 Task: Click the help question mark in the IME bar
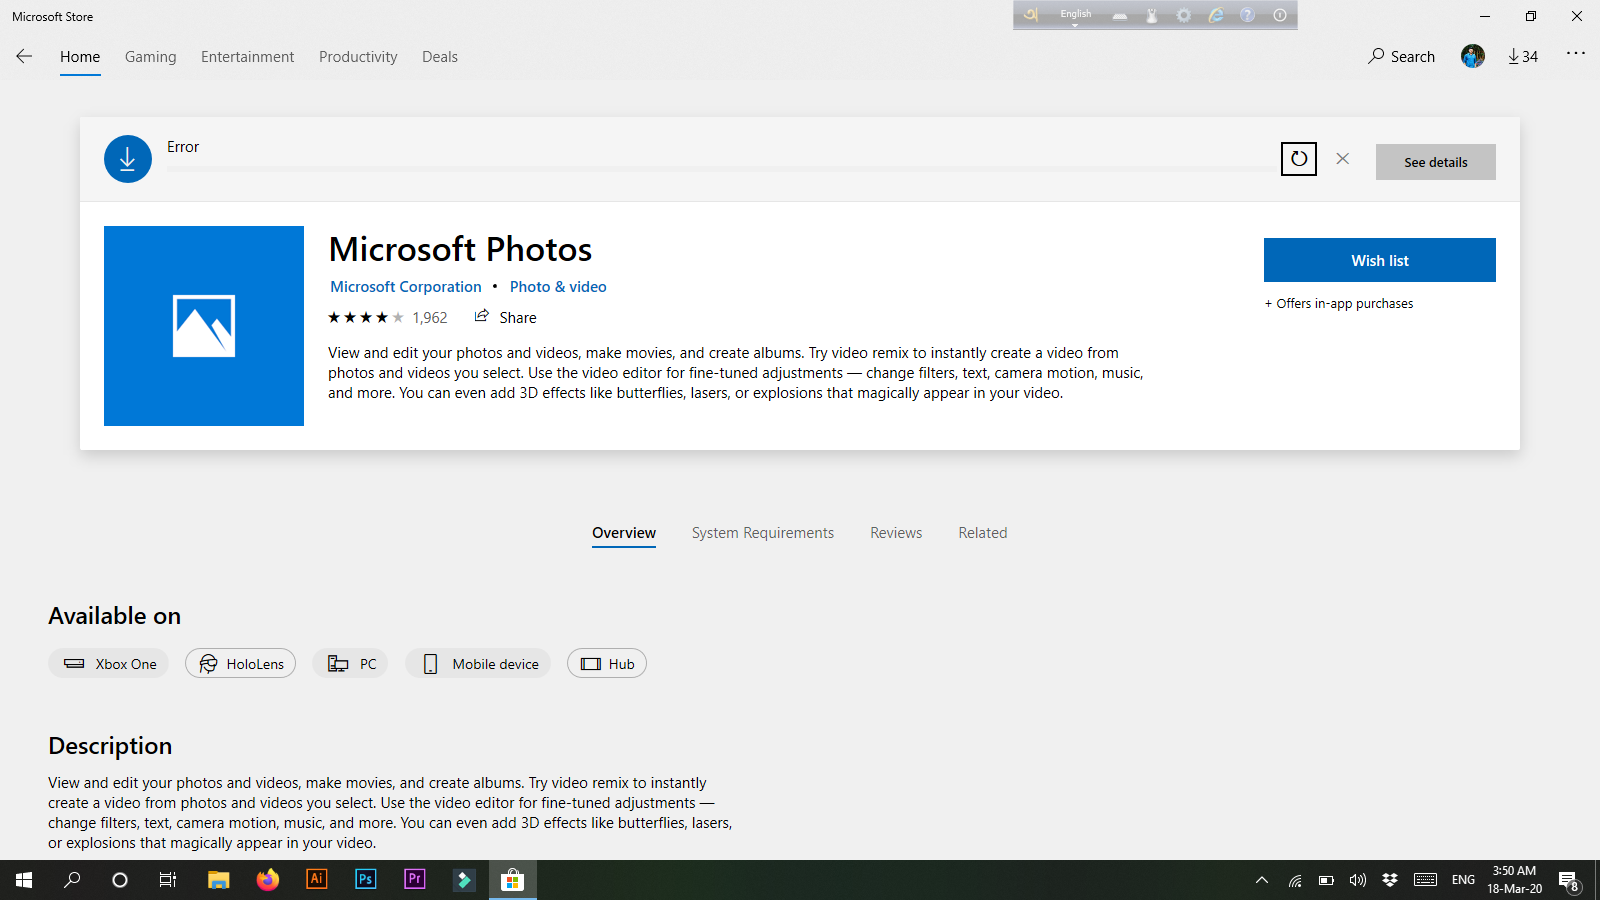click(1248, 15)
